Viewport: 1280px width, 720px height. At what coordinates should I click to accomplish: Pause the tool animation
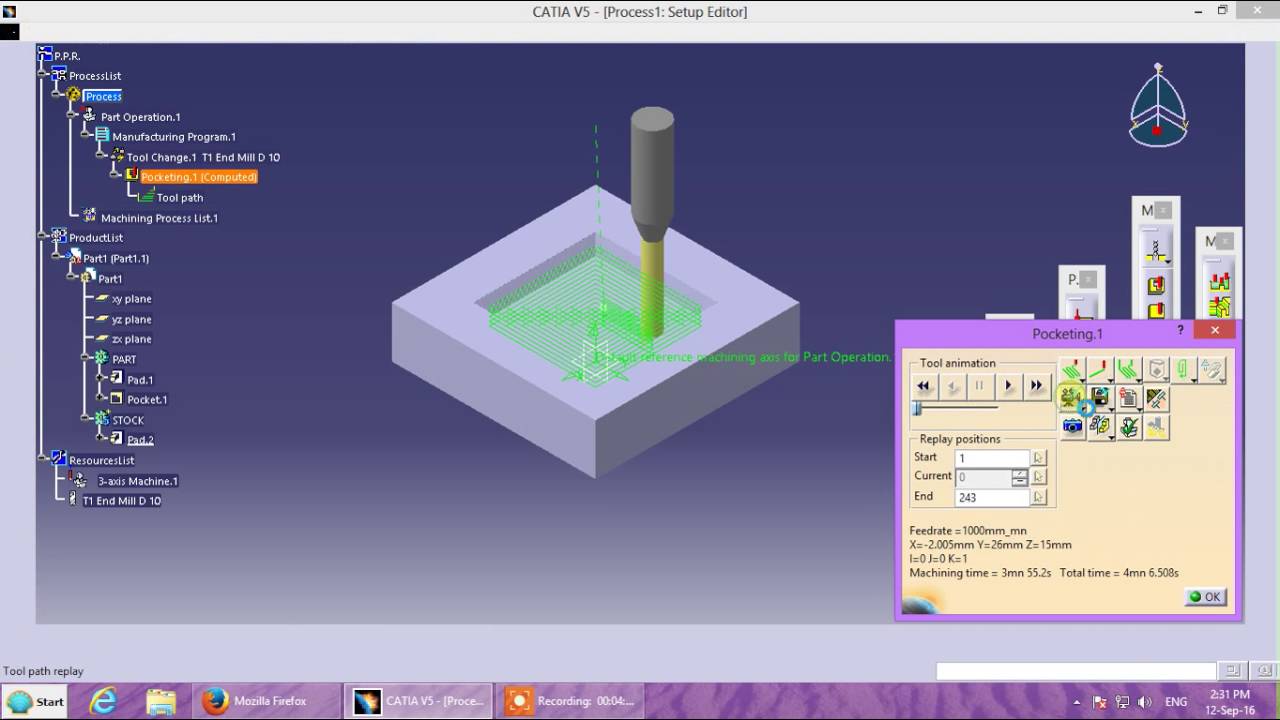[x=980, y=386]
